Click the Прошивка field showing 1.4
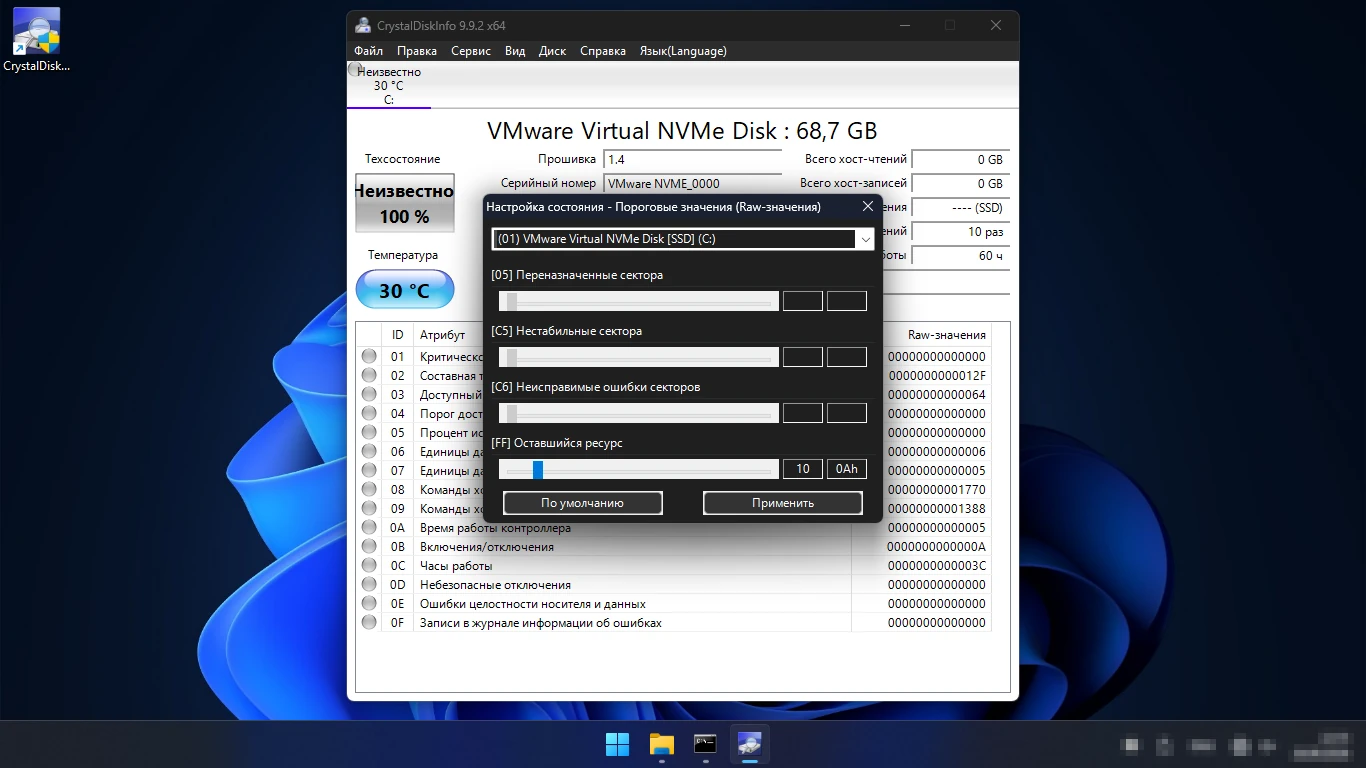1366x768 pixels. (x=692, y=159)
